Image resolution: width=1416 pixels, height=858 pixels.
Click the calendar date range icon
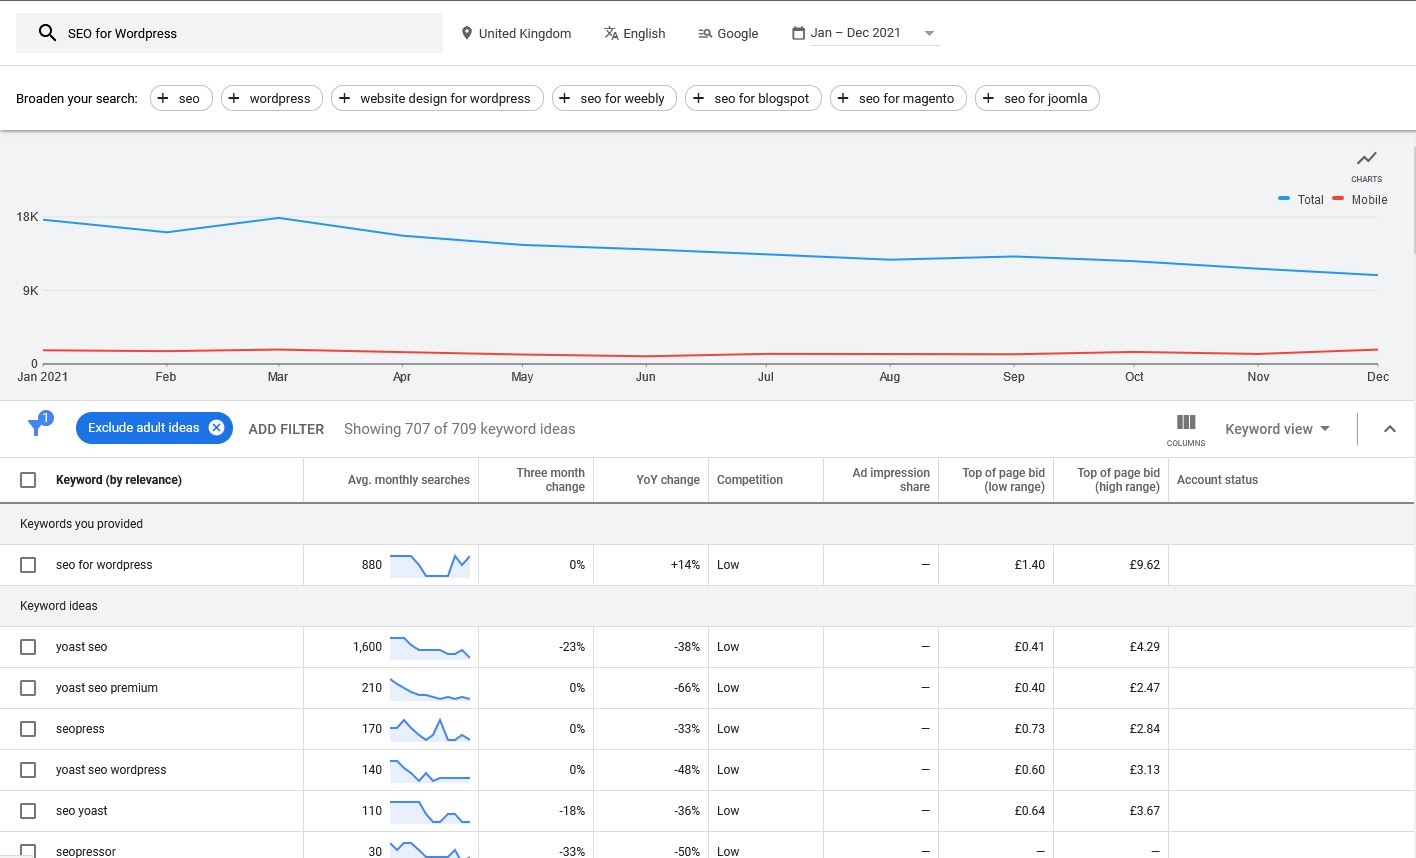tap(798, 33)
